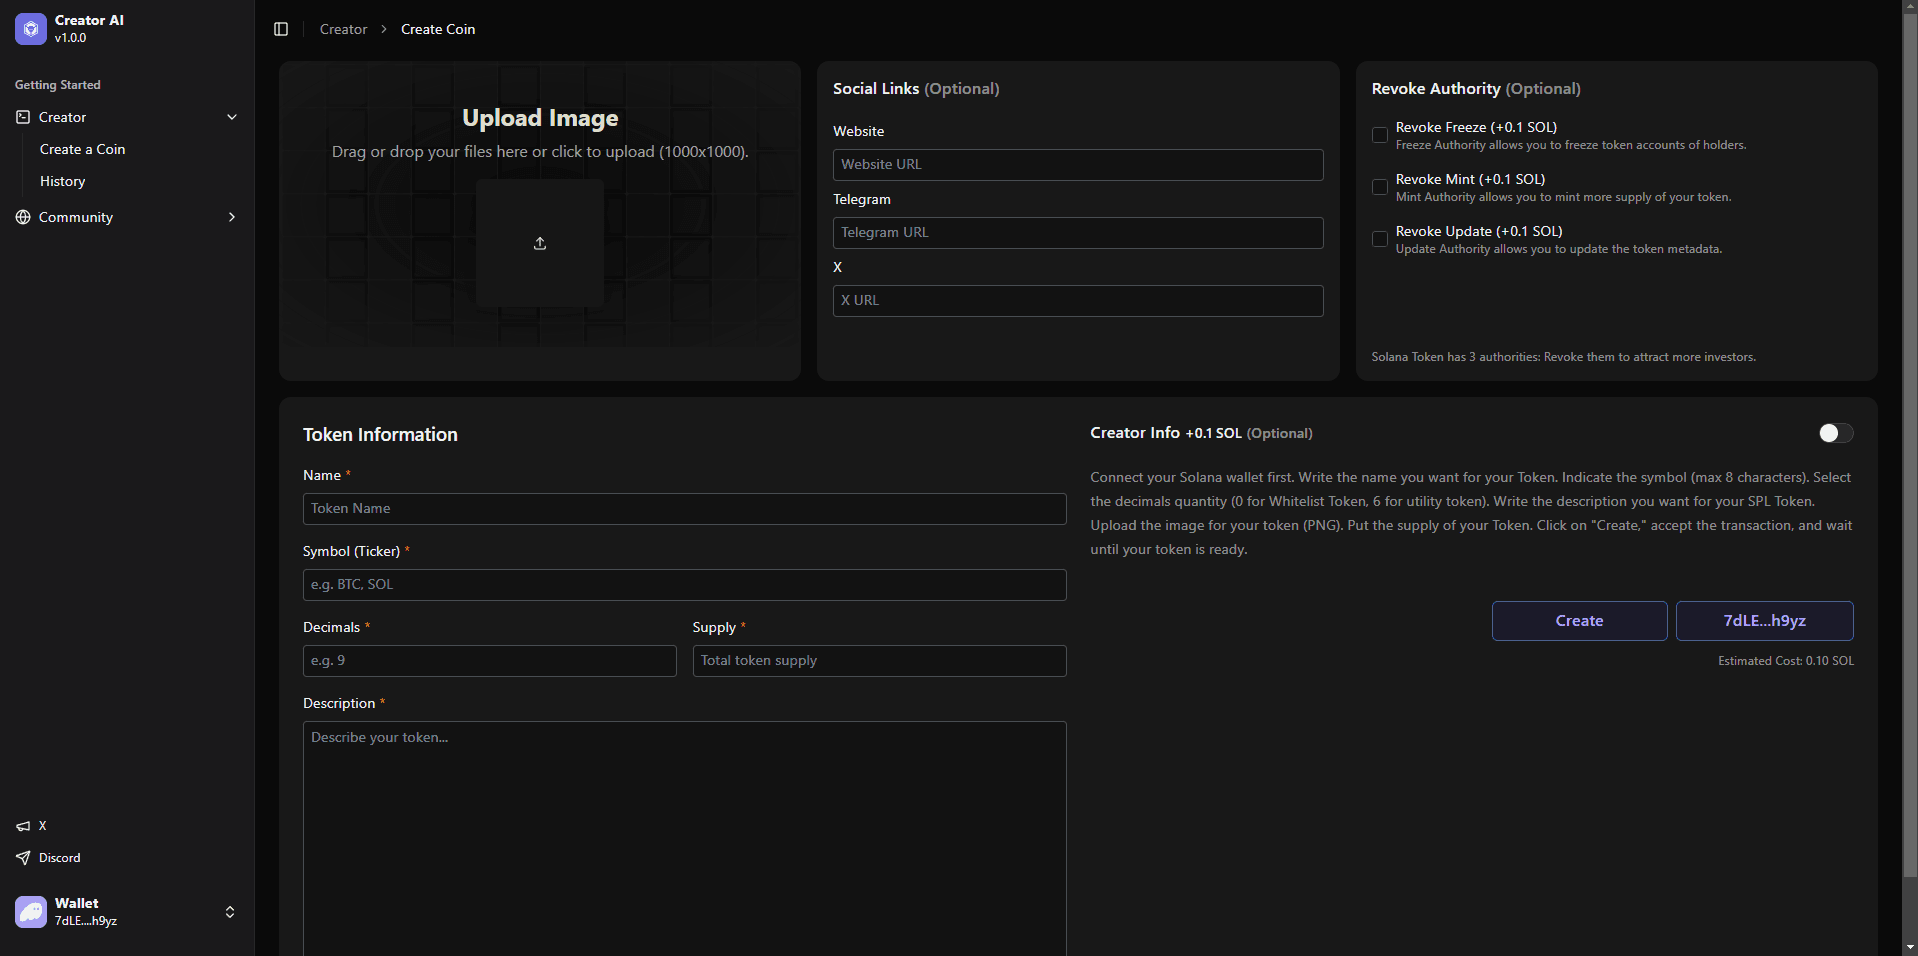Tick the Revoke Update checkbox
1918x956 pixels.
point(1380,239)
